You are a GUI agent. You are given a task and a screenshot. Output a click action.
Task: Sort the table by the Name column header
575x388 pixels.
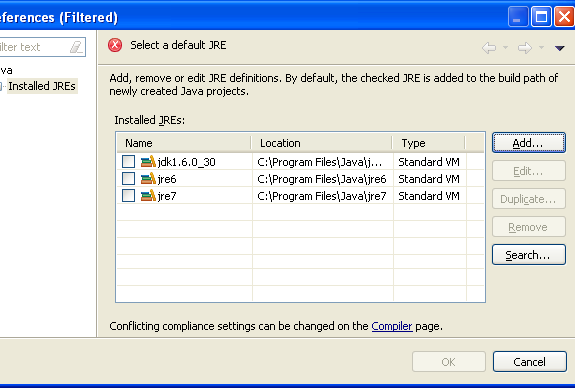pyautogui.click(x=184, y=143)
